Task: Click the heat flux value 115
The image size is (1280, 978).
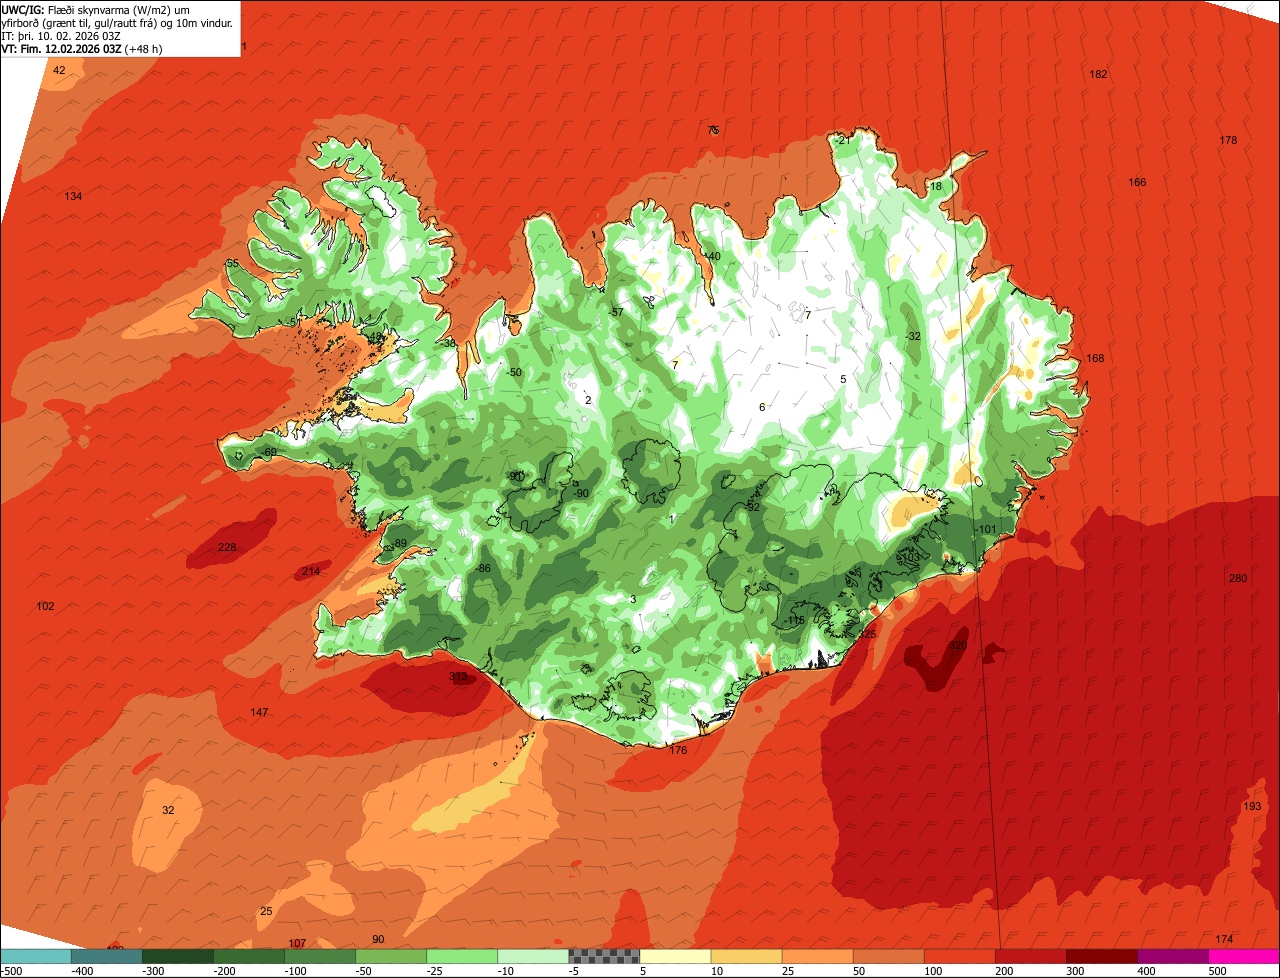Action: coord(795,620)
